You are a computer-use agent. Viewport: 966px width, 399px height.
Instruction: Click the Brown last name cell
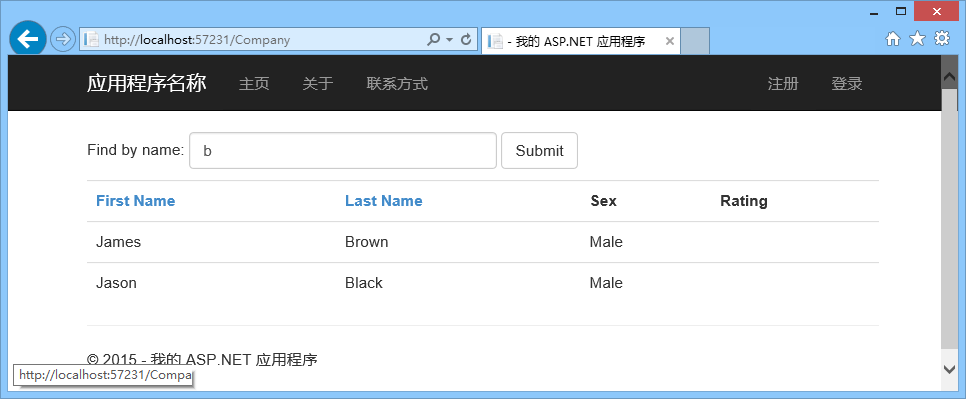click(367, 242)
